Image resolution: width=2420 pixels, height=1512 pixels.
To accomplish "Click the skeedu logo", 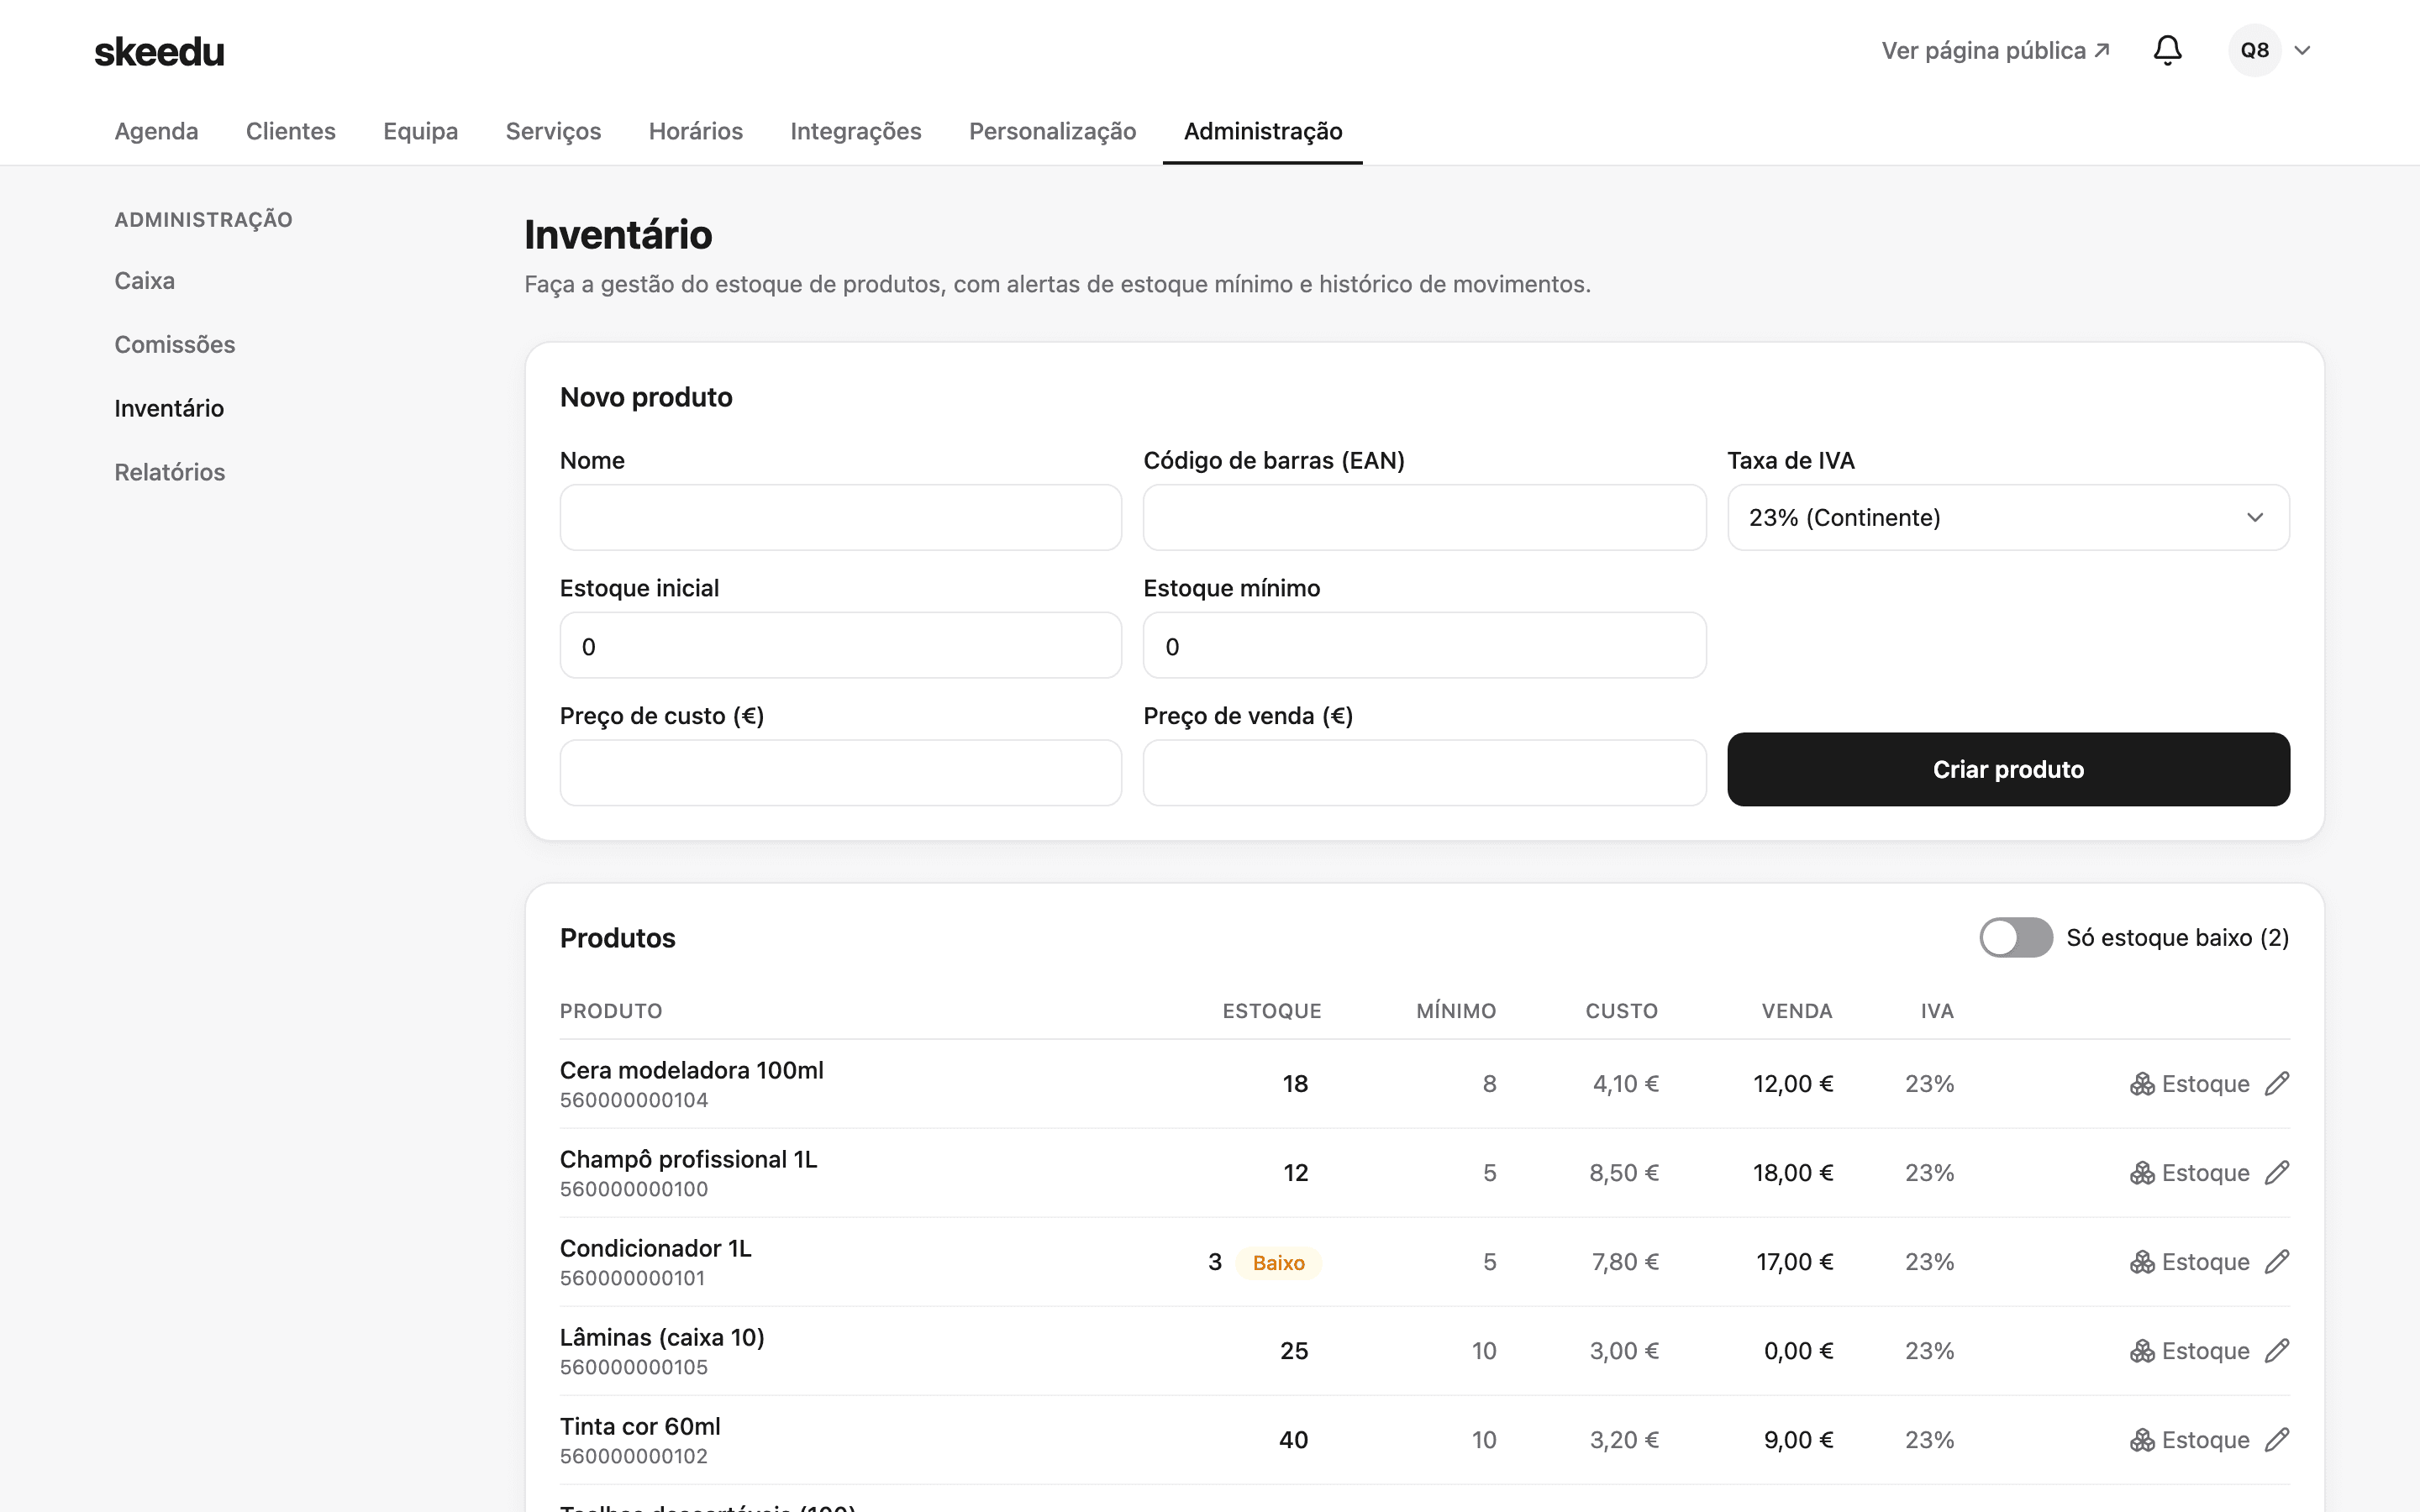I will (160, 51).
